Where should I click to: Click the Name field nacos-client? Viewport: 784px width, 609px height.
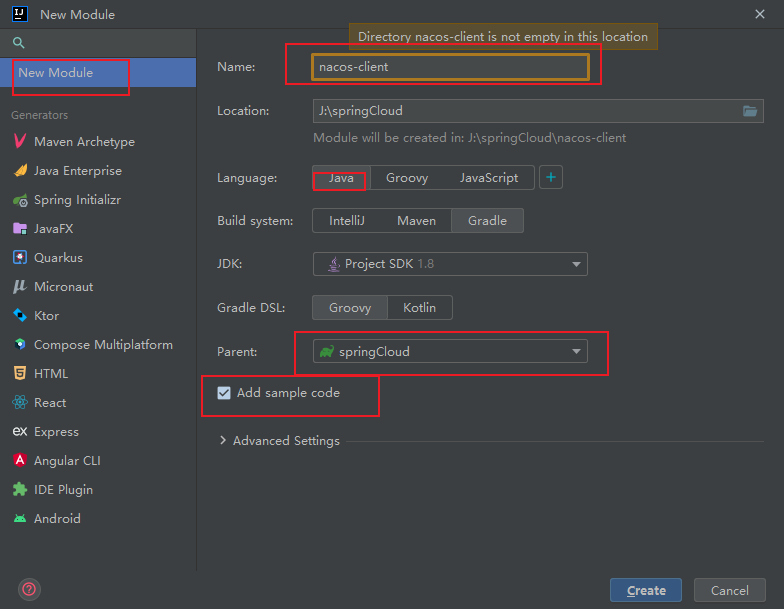click(x=450, y=67)
